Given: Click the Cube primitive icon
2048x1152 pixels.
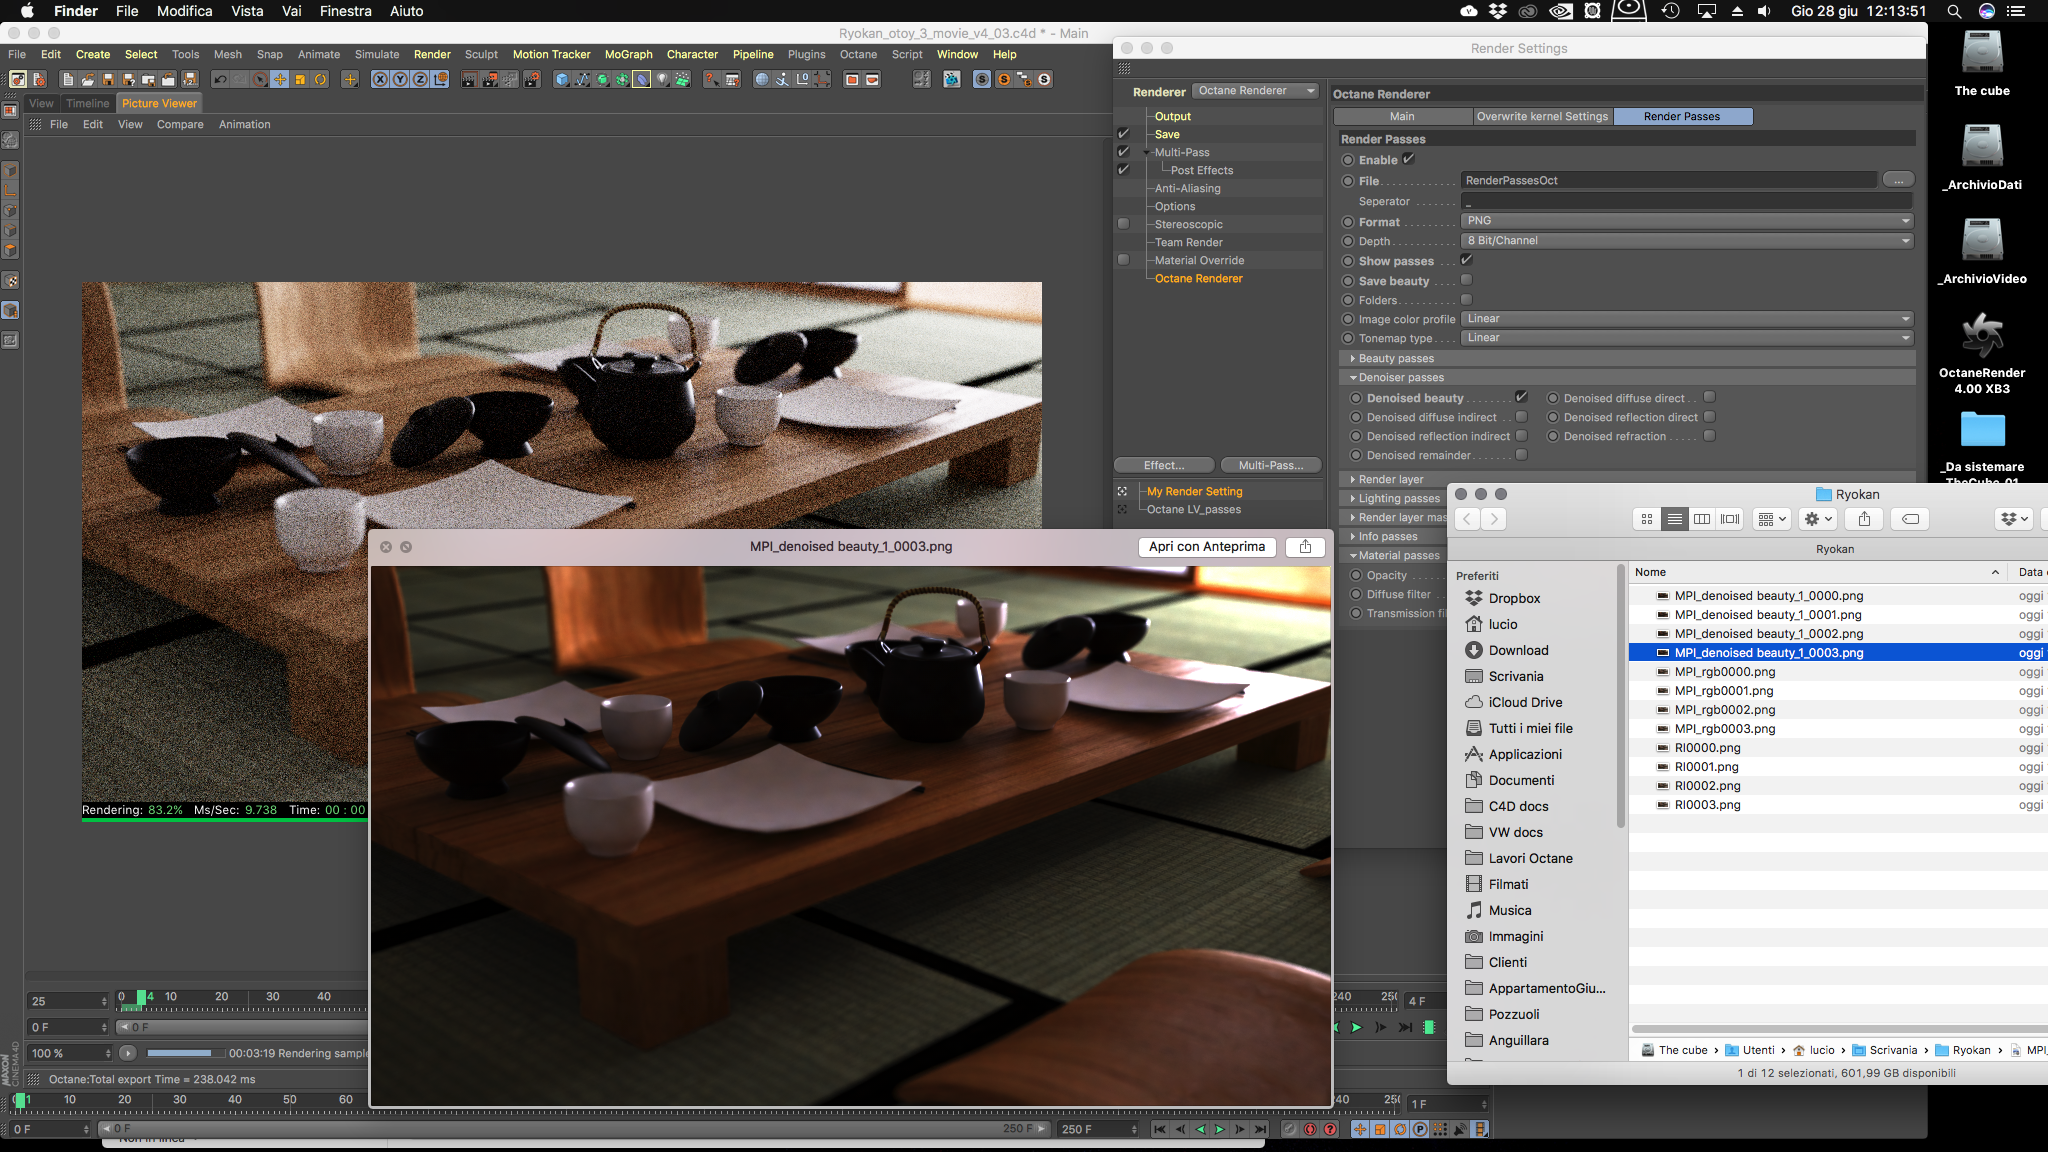Looking at the screenshot, I should tap(562, 80).
